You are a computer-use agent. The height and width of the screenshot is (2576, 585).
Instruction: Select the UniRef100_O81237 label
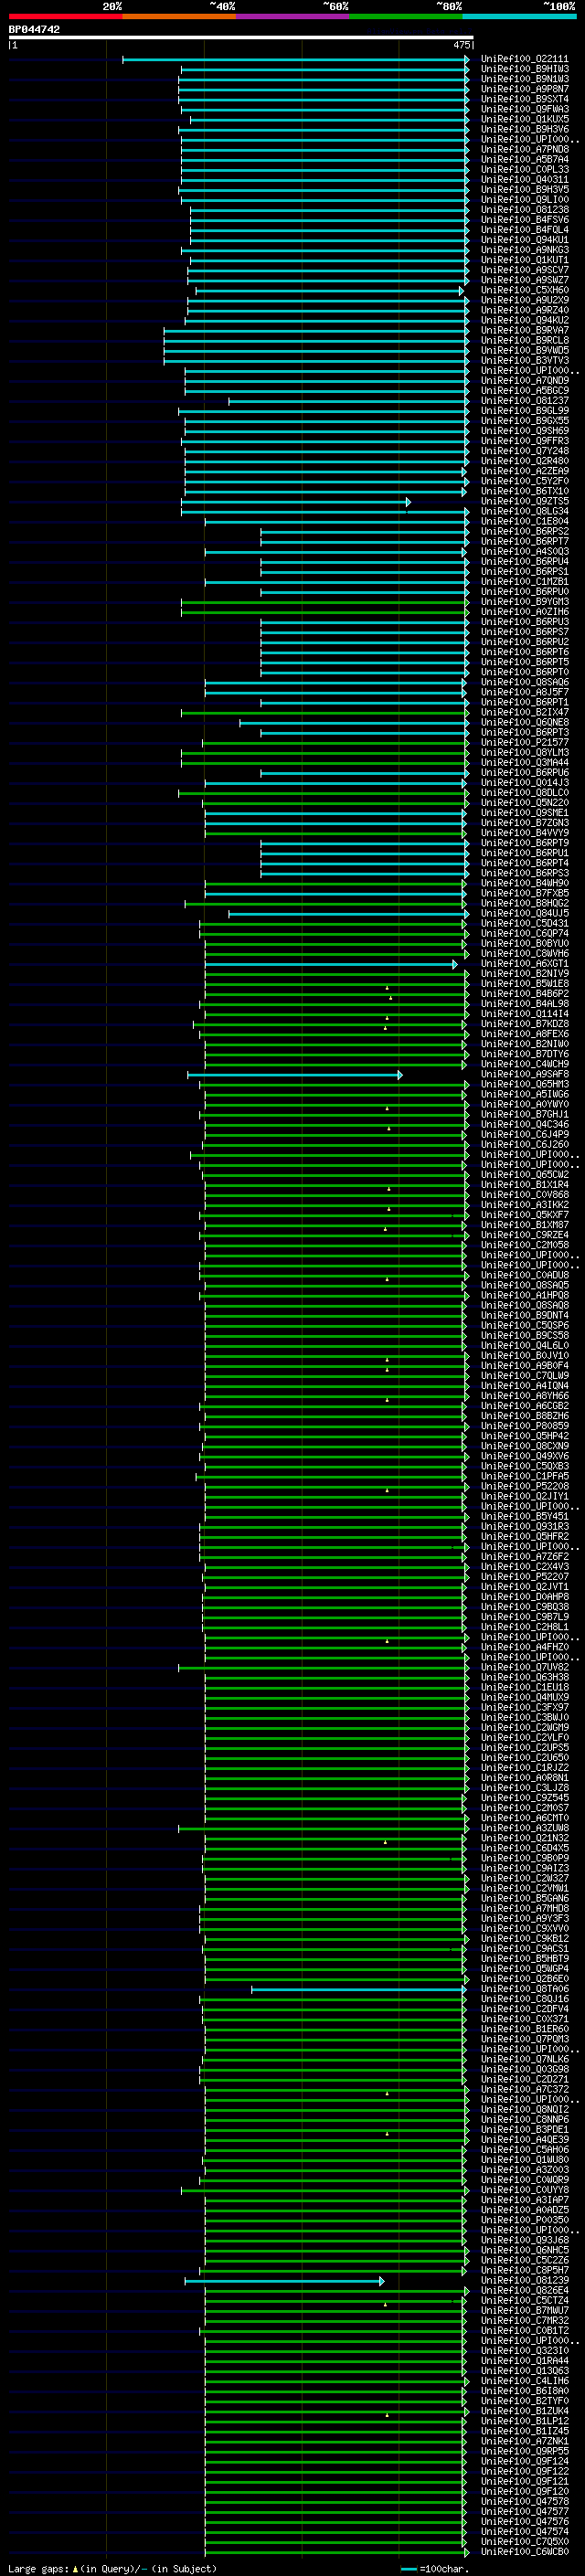(x=524, y=401)
